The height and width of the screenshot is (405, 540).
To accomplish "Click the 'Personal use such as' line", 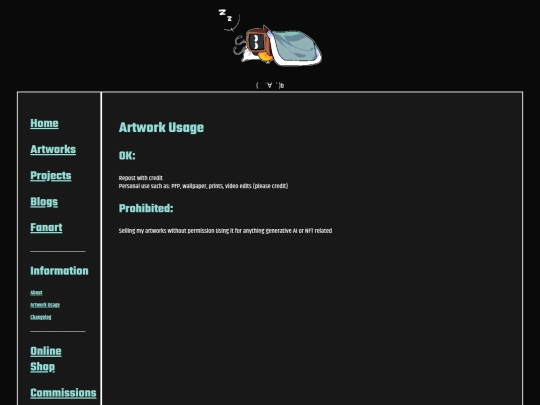I will tap(203, 186).
